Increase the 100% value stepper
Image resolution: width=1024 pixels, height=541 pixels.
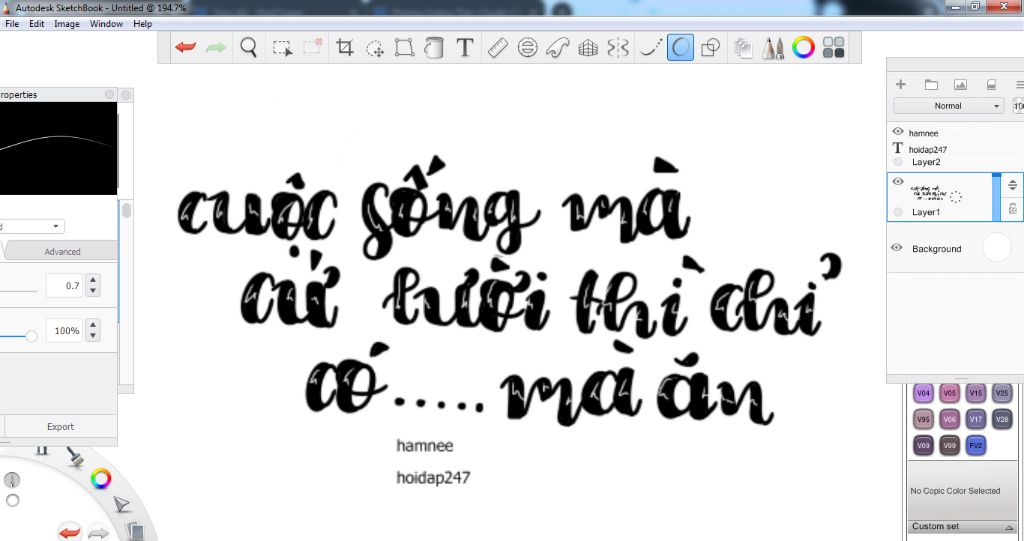tap(93, 325)
